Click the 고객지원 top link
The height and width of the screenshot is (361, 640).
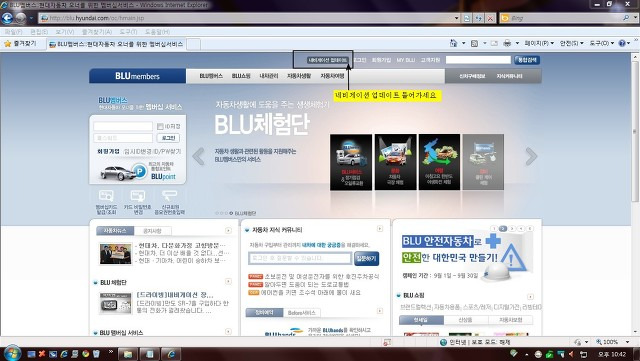pyautogui.click(x=431, y=60)
